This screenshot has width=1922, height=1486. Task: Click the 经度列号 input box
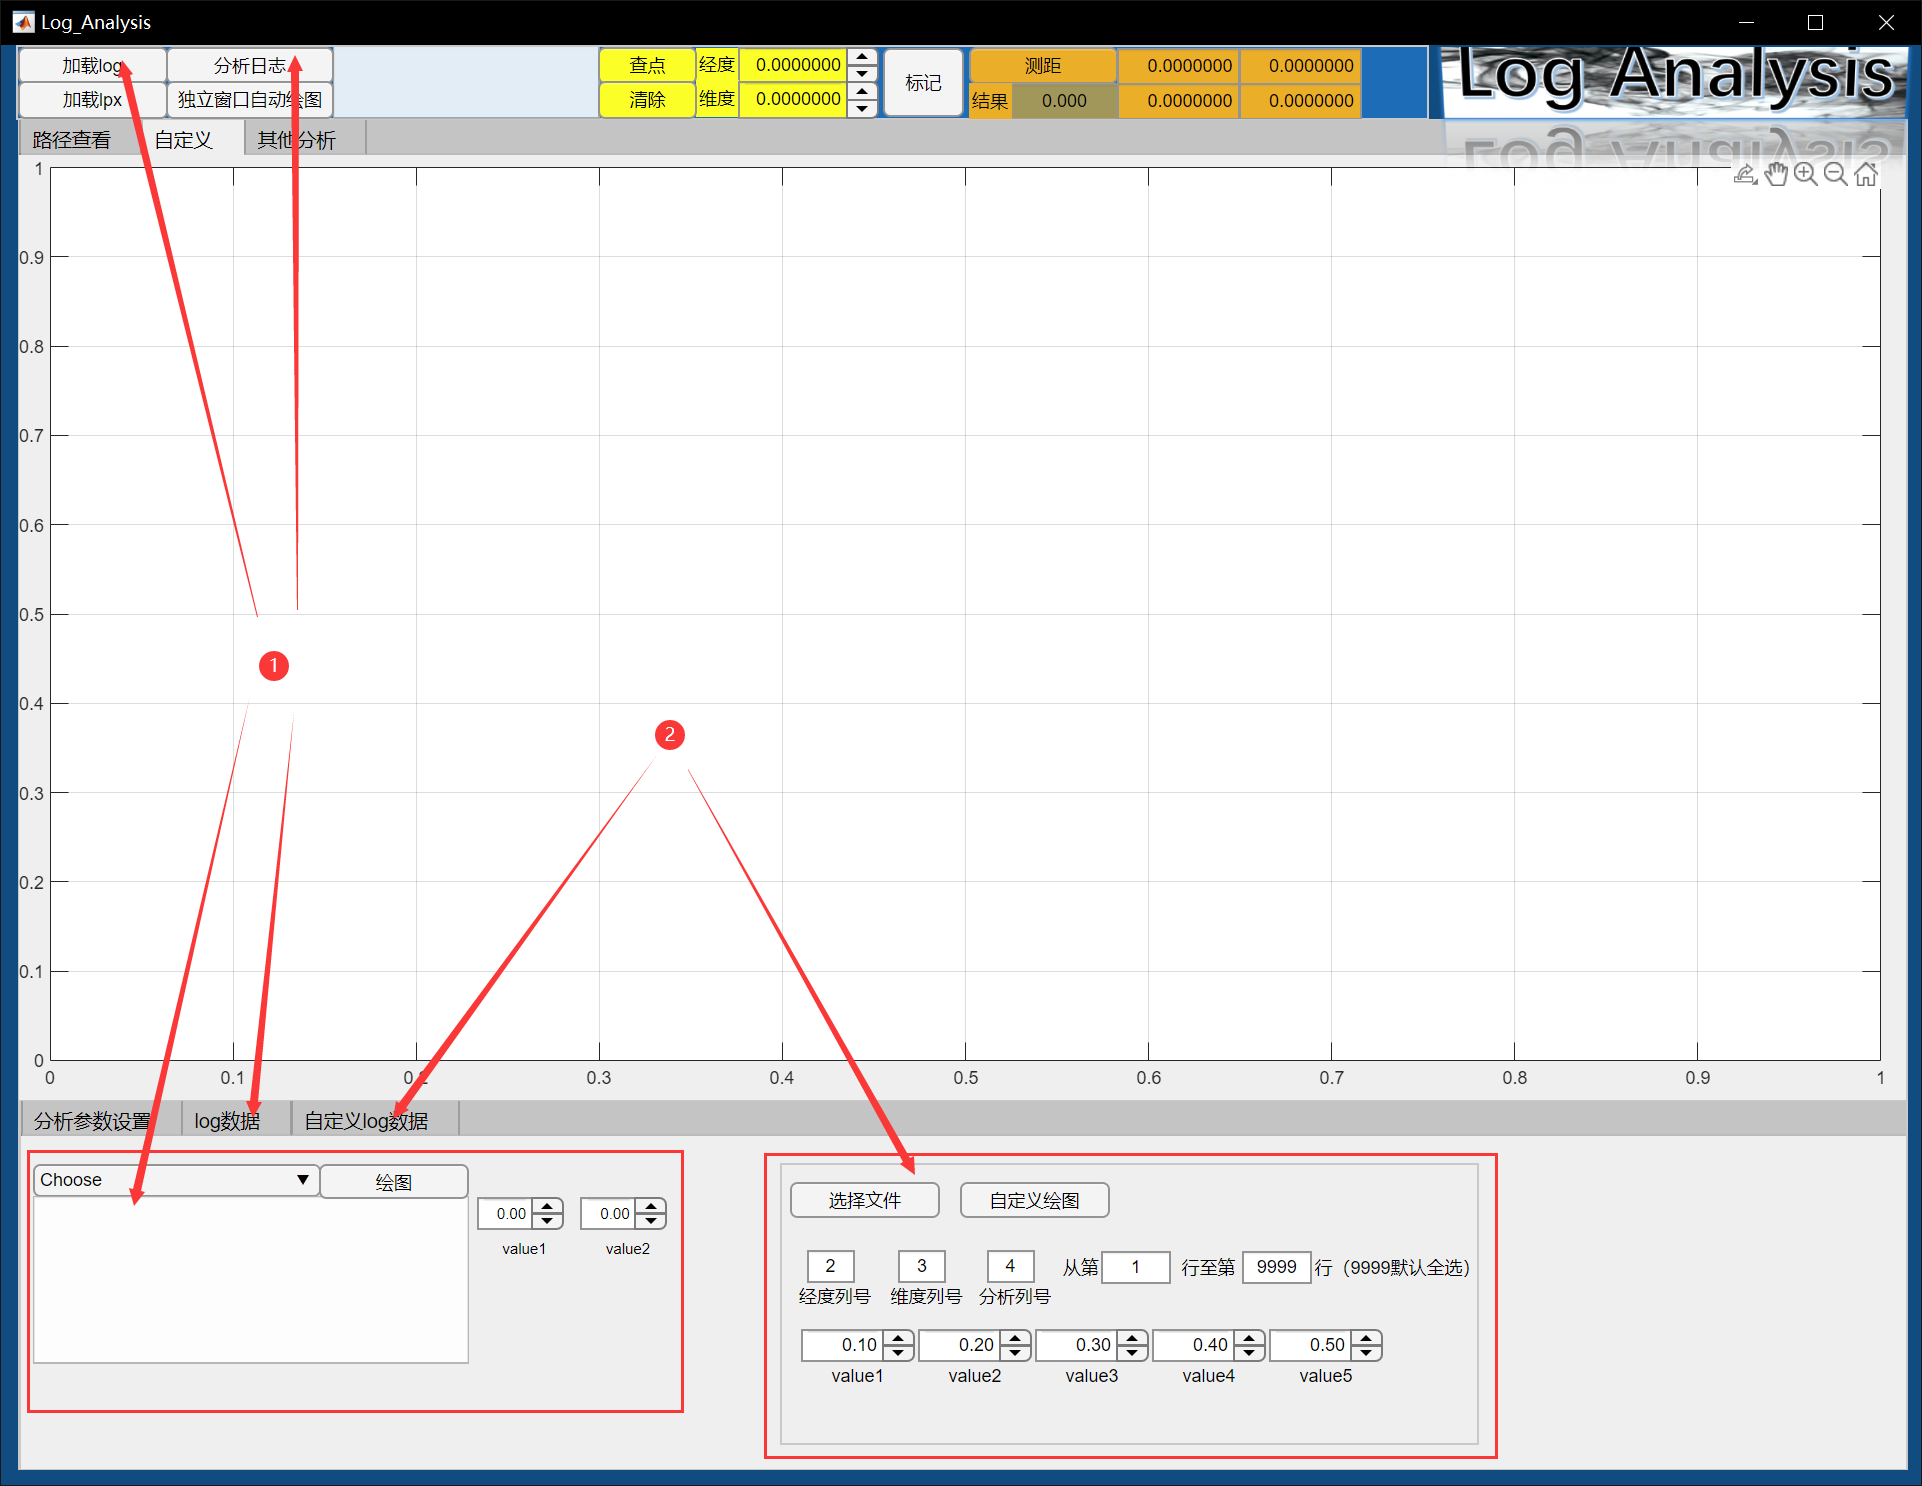pyautogui.click(x=830, y=1266)
